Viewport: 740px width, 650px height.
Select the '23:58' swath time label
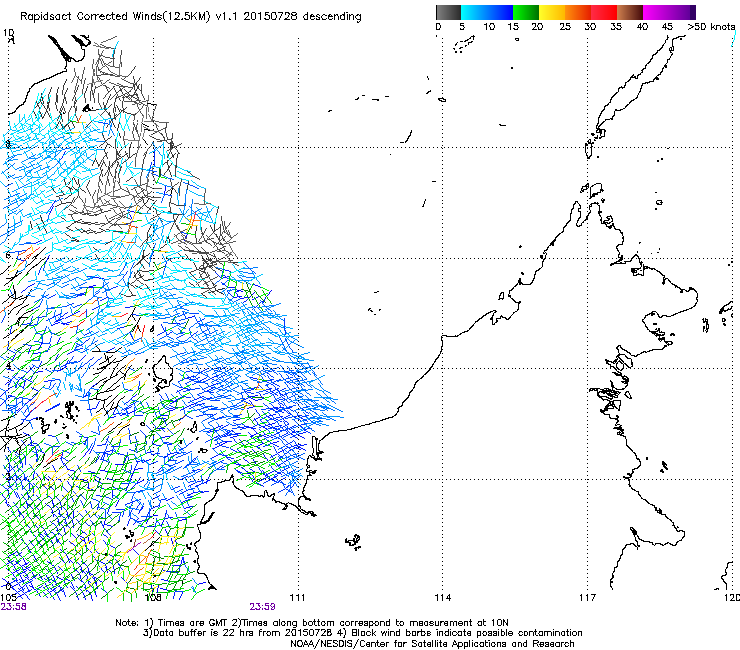pos(13,607)
